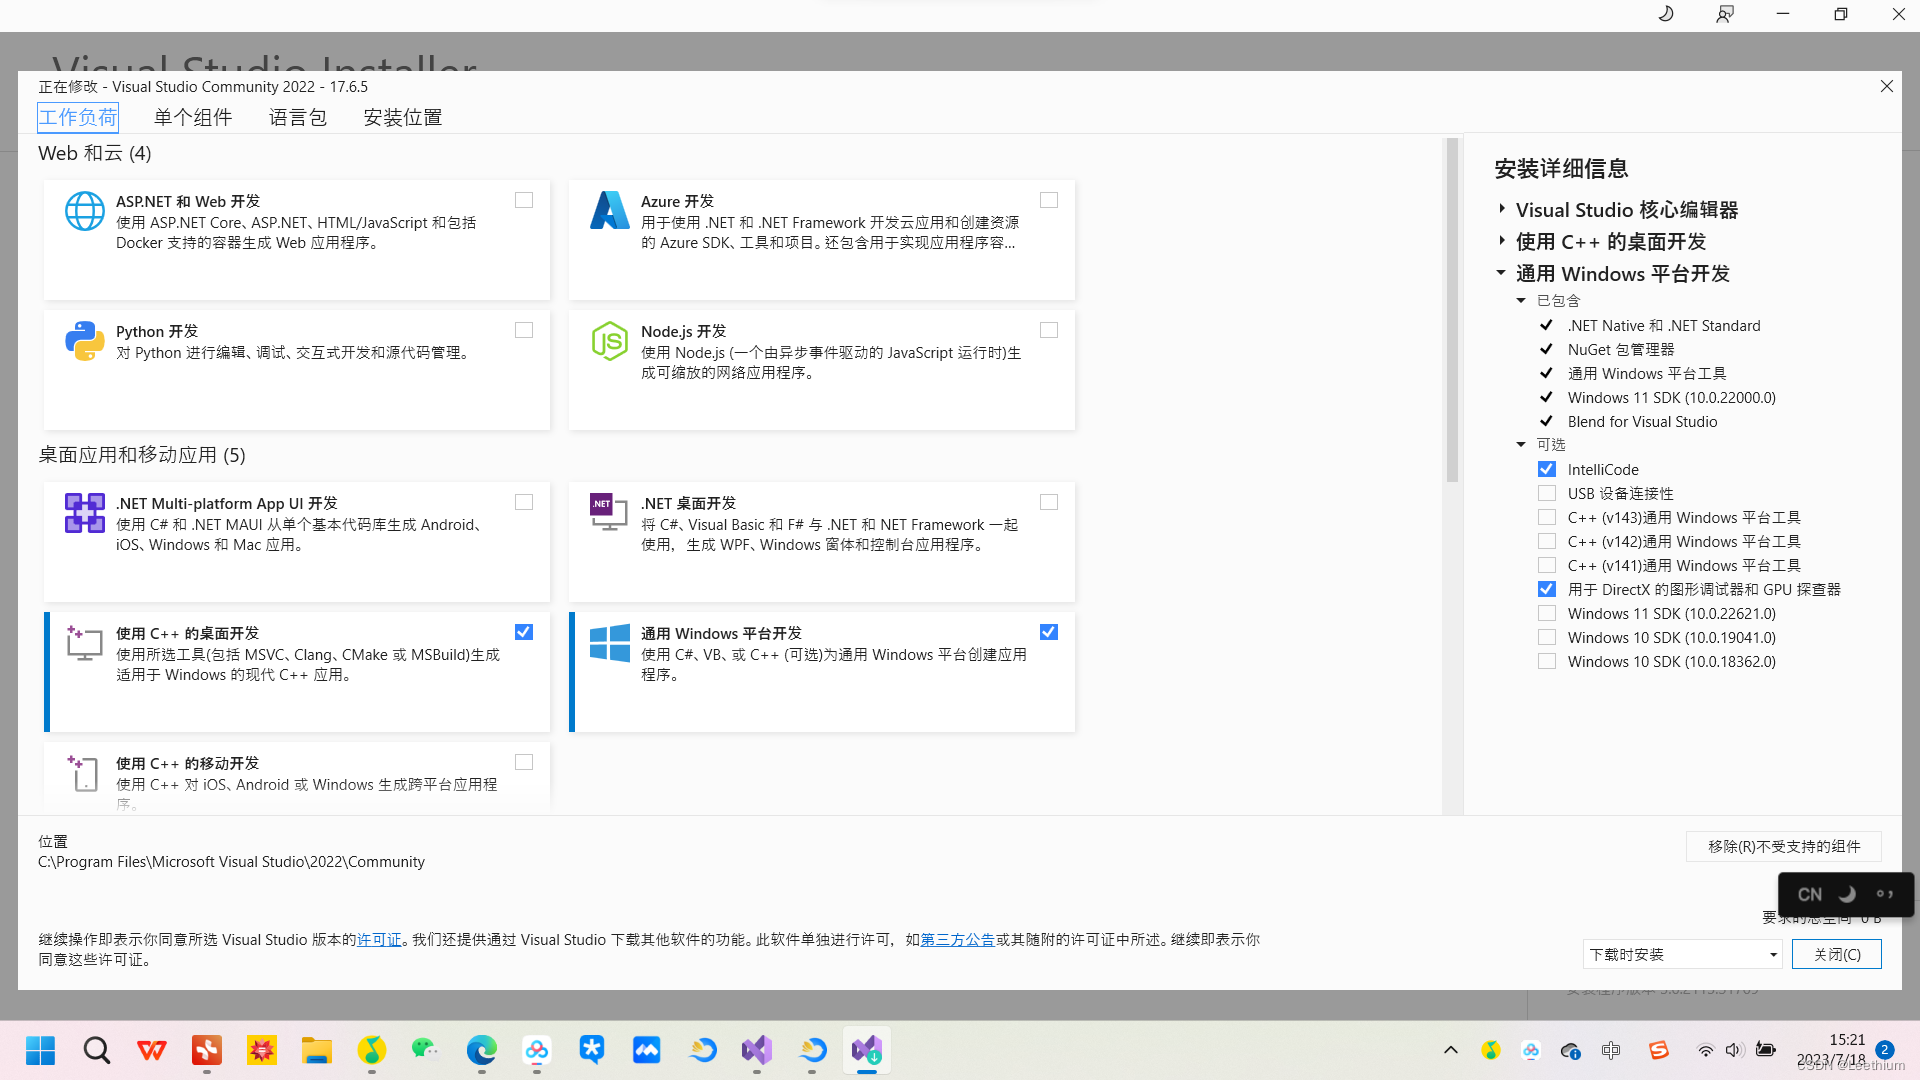The image size is (1920, 1080).
Task: Expand Visual Studio 核心编辑器 node
Action: click(1502, 209)
